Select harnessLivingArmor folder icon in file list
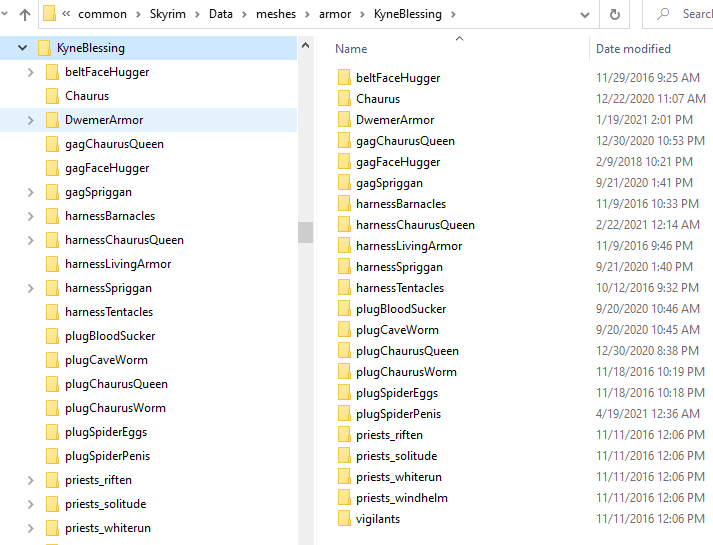Viewport: 713px width, 545px height. pyautogui.click(x=344, y=245)
